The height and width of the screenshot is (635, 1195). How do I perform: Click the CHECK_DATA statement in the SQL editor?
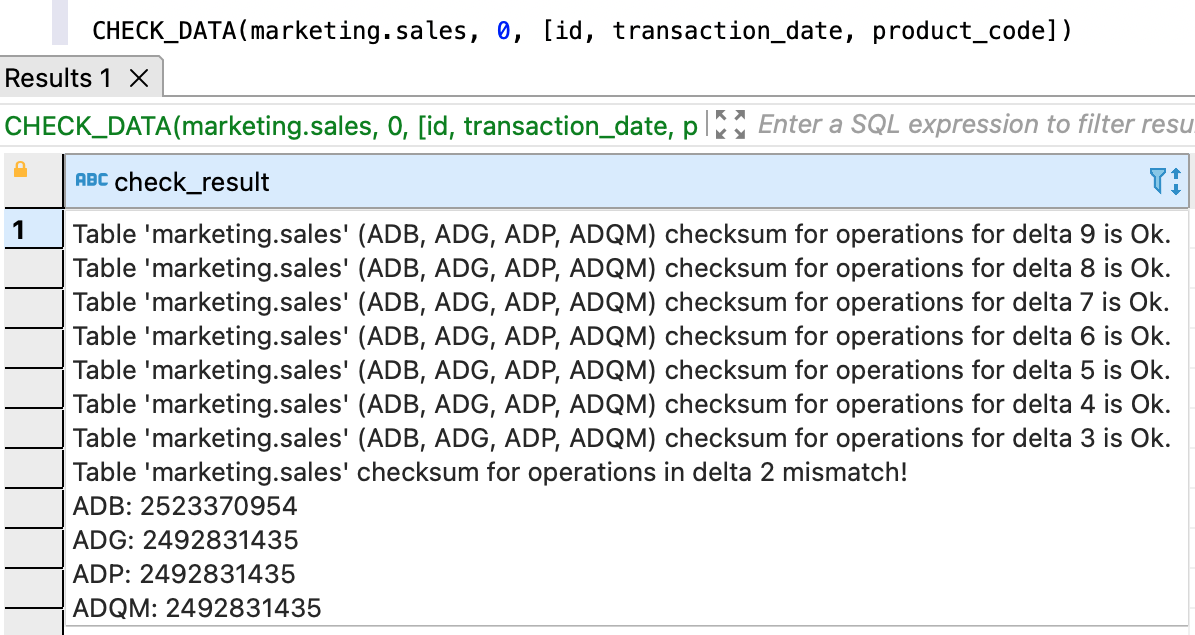[x=582, y=30]
